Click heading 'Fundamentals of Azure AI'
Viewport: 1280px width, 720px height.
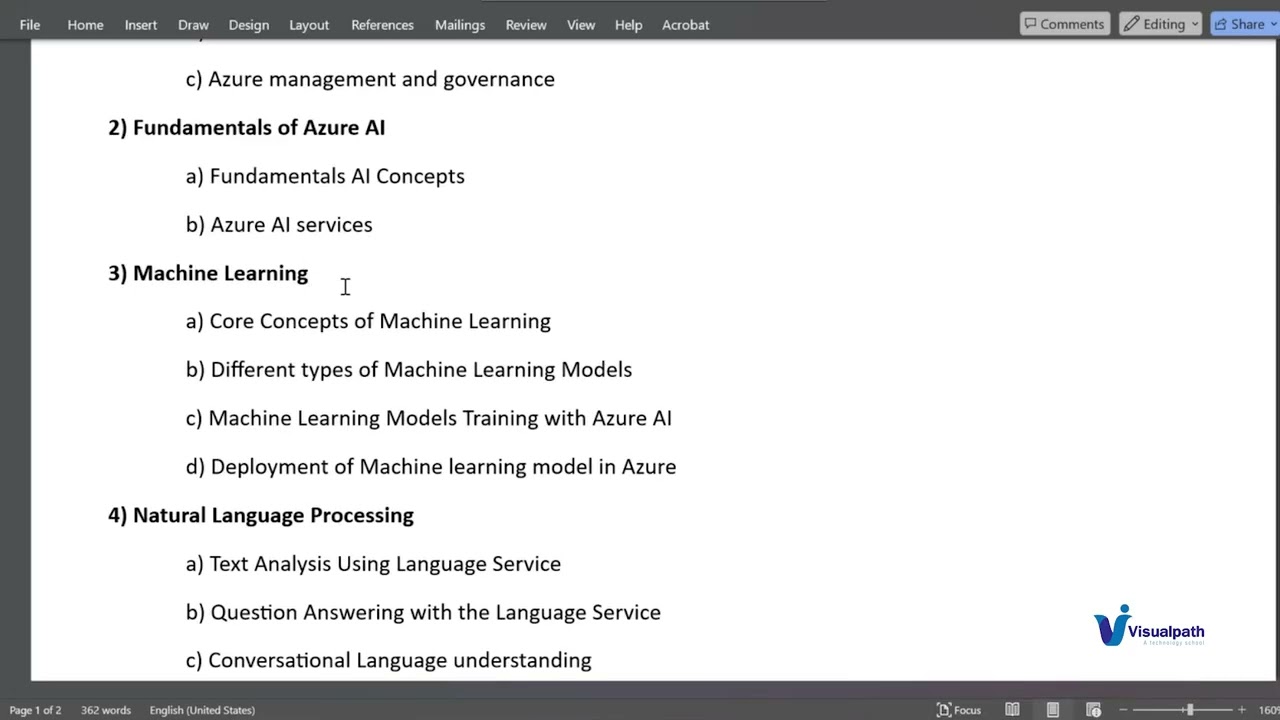pyautogui.click(x=259, y=128)
